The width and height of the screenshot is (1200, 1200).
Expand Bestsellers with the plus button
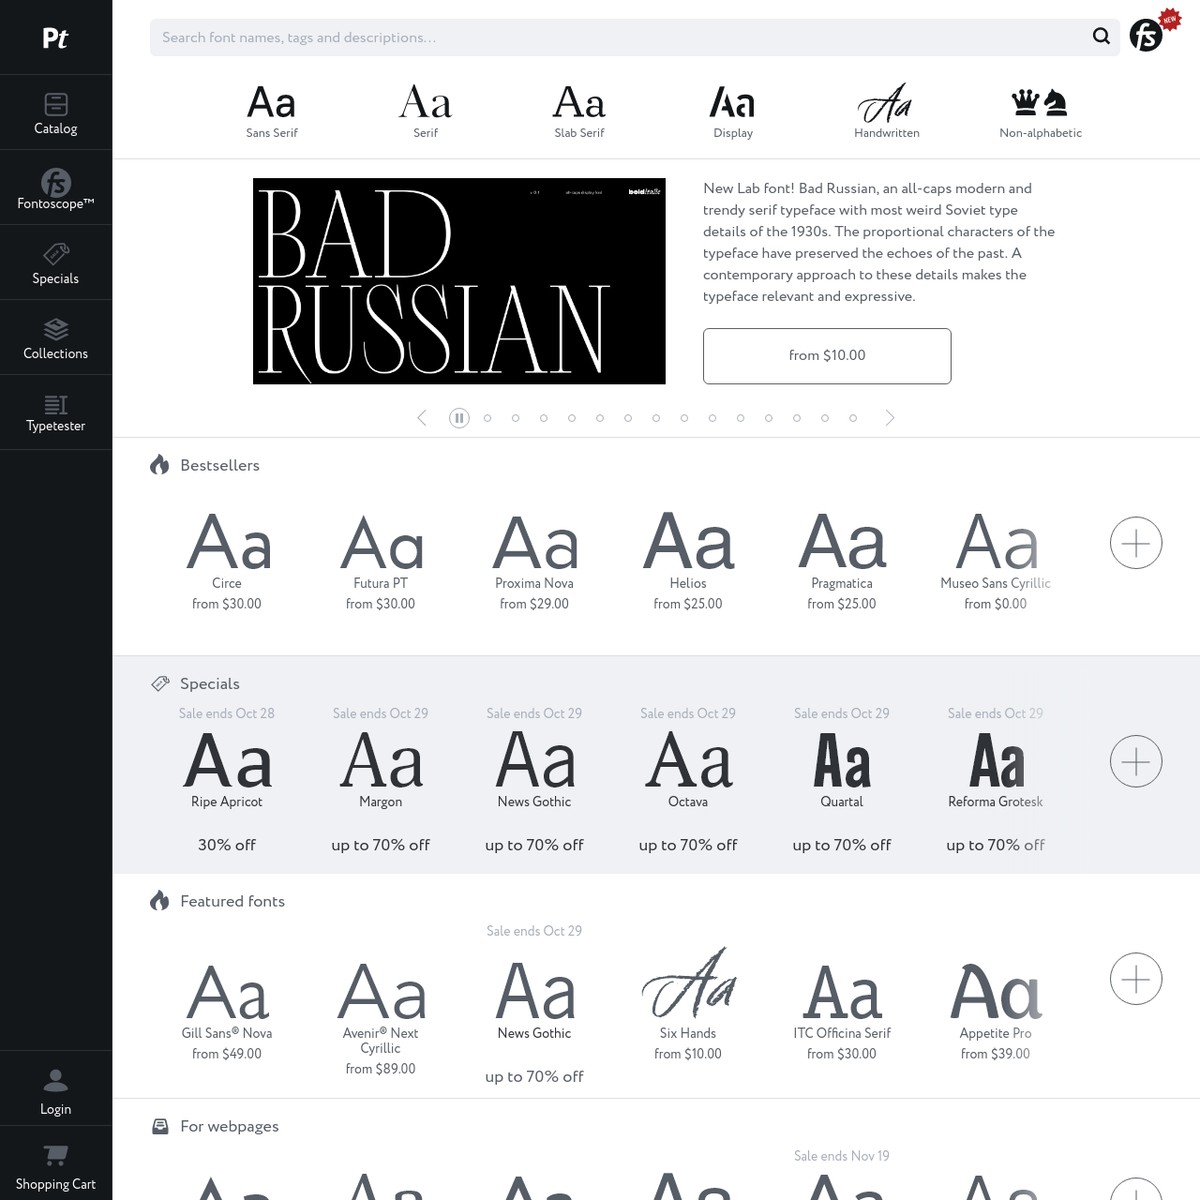click(x=1135, y=544)
